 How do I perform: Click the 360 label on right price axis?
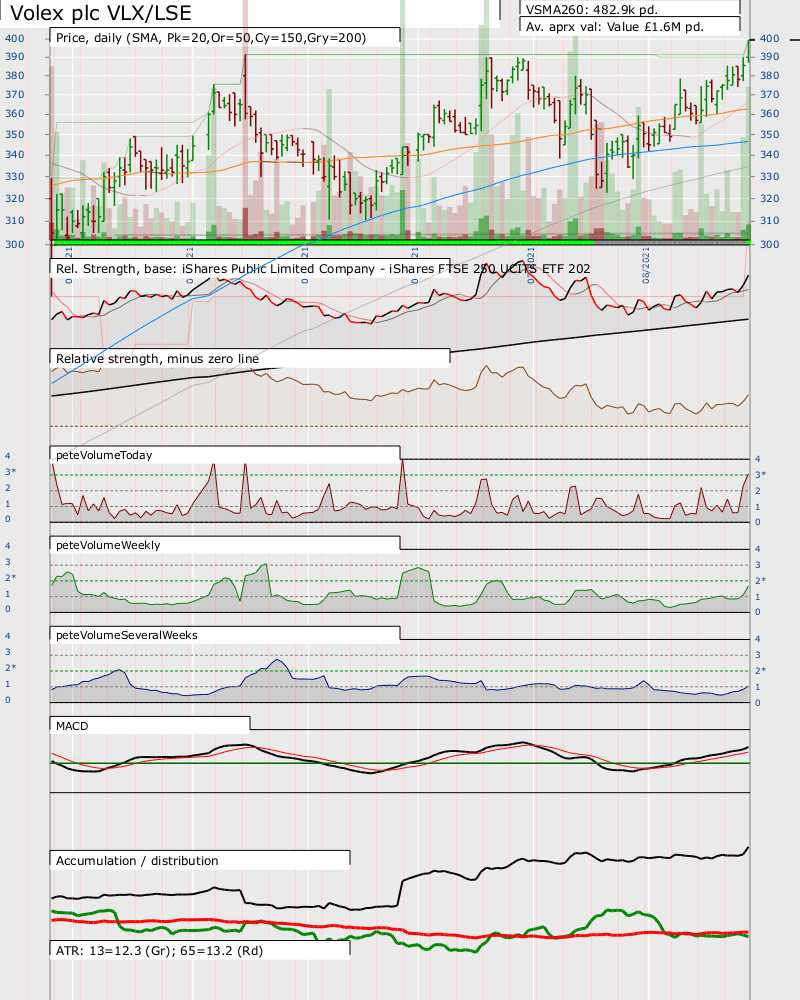coord(769,114)
